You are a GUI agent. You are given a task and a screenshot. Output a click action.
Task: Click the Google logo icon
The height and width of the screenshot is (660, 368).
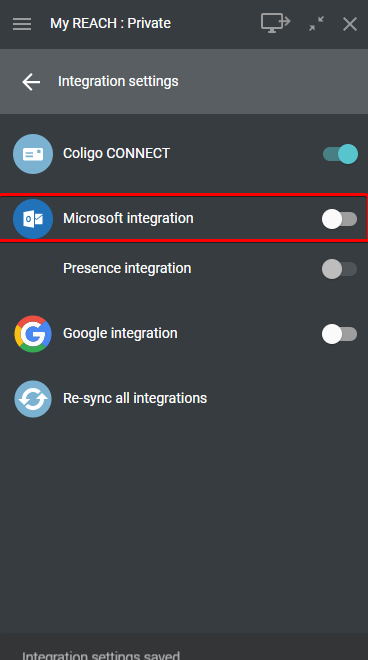(x=33, y=334)
